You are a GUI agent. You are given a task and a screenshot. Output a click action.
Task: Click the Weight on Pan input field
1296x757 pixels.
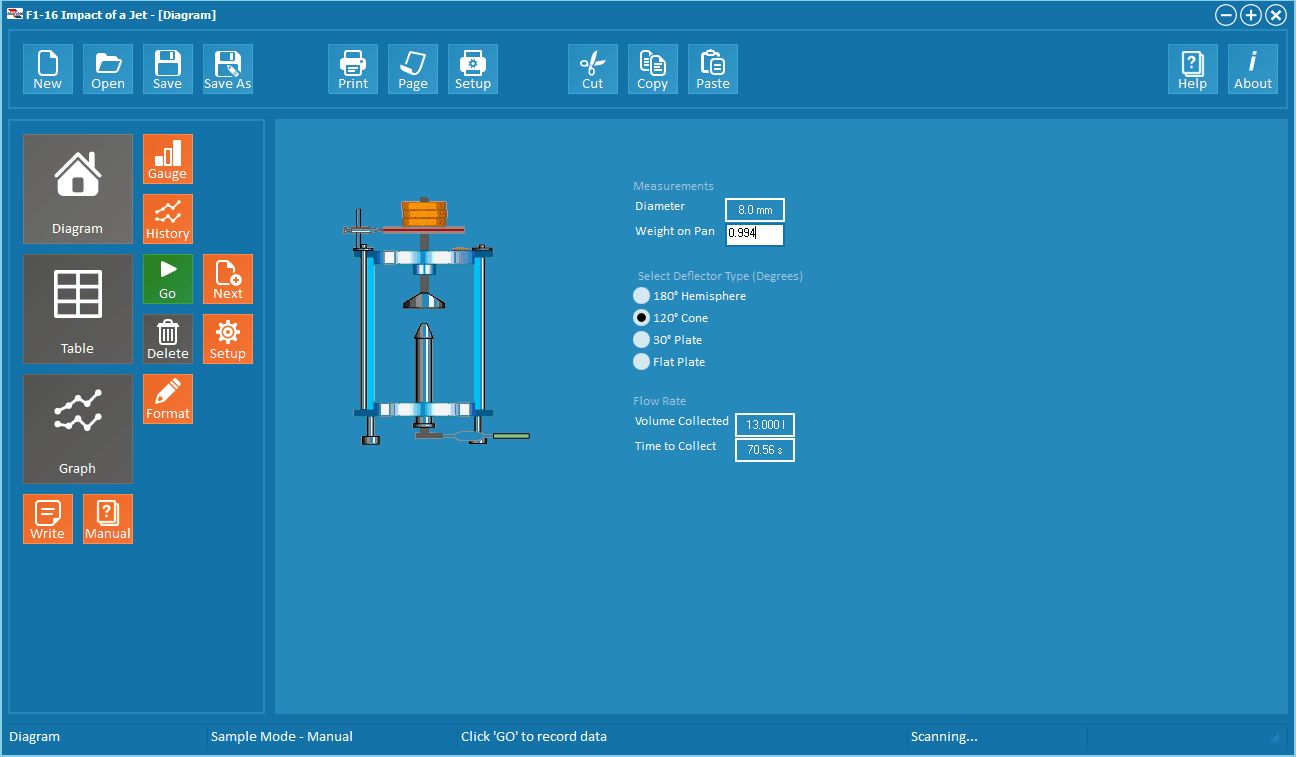tap(755, 234)
